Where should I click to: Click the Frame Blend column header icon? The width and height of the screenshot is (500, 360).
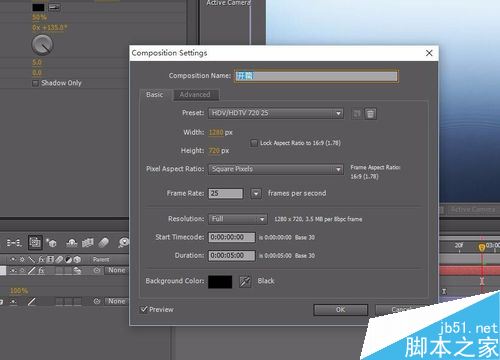pyautogui.click(x=50, y=259)
